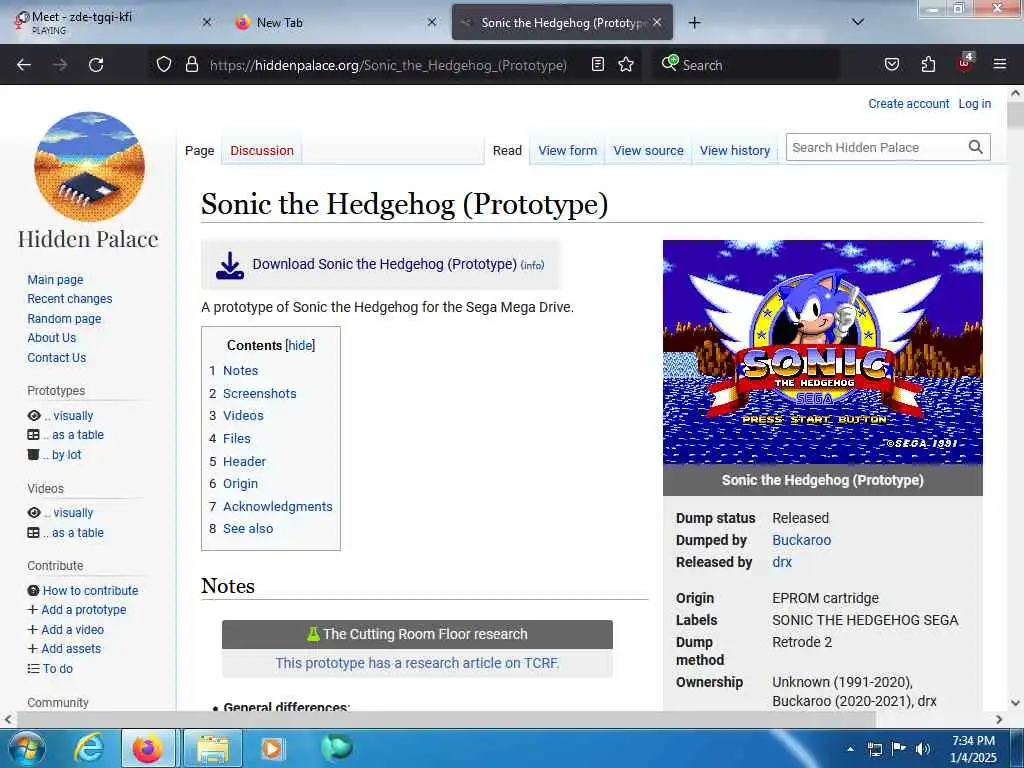Open the tracking protection shield icon
The height and width of the screenshot is (768, 1024).
[164, 64]
